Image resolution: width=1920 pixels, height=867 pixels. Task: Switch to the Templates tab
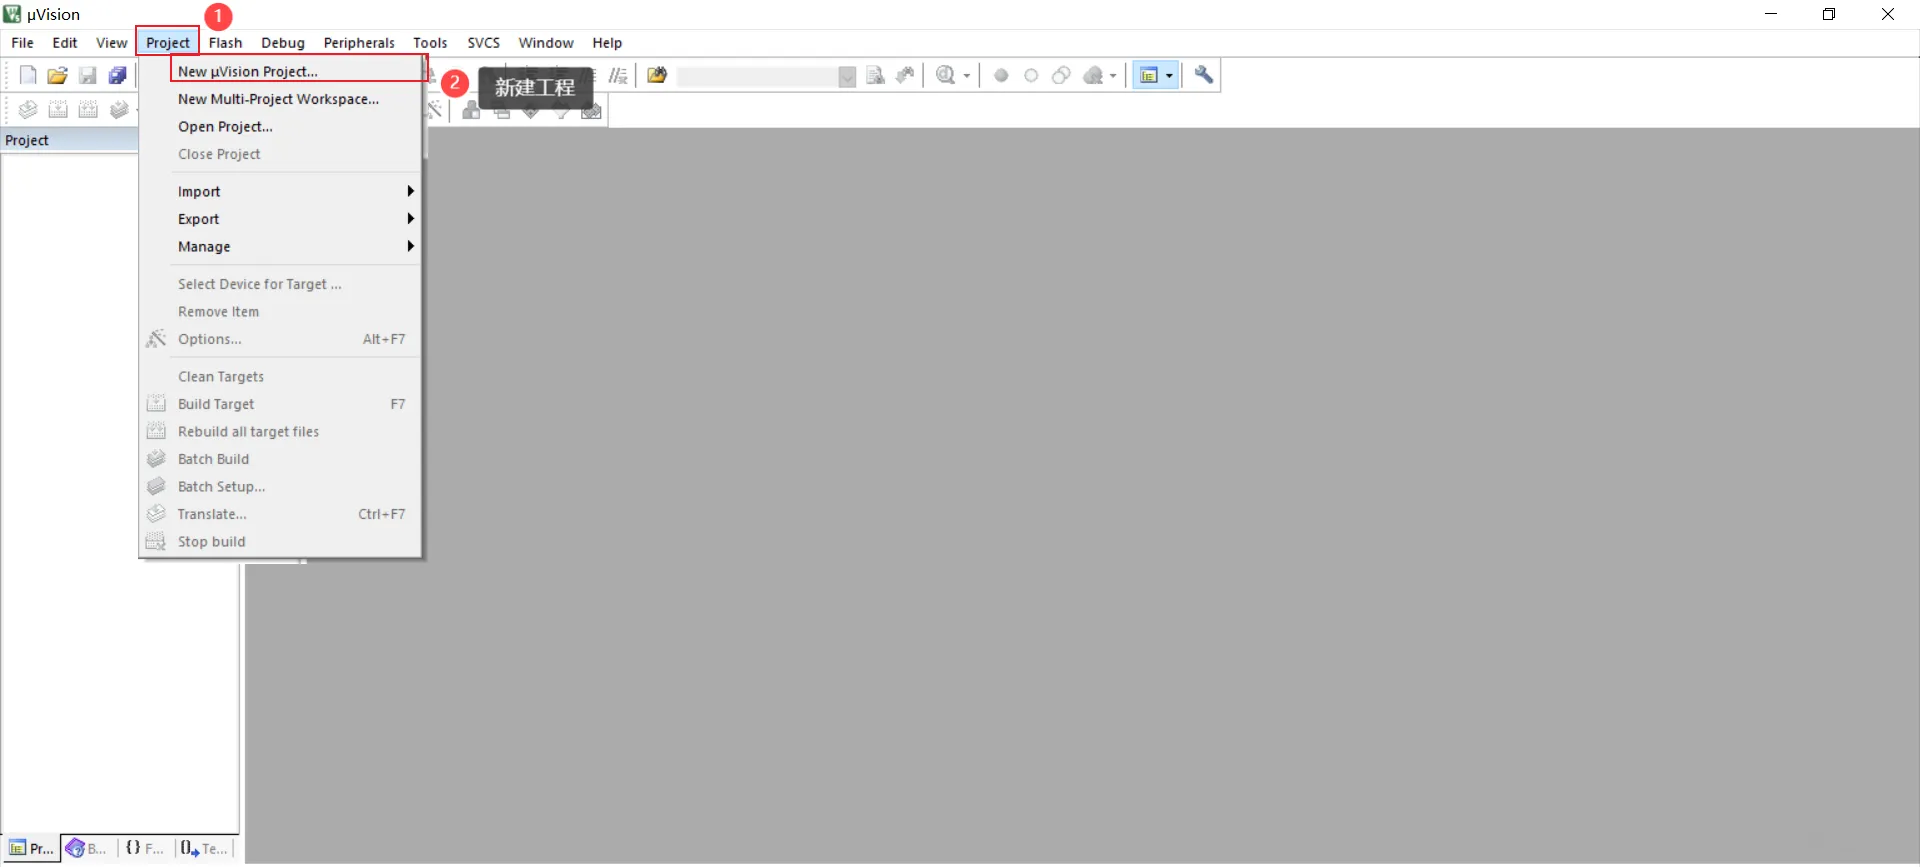tap(205, 848)
